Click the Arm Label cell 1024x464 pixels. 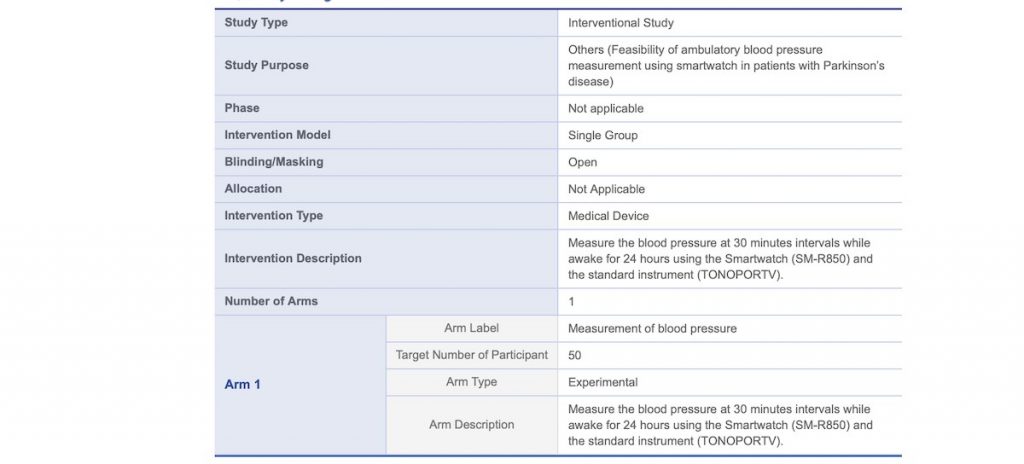[471, 328]
